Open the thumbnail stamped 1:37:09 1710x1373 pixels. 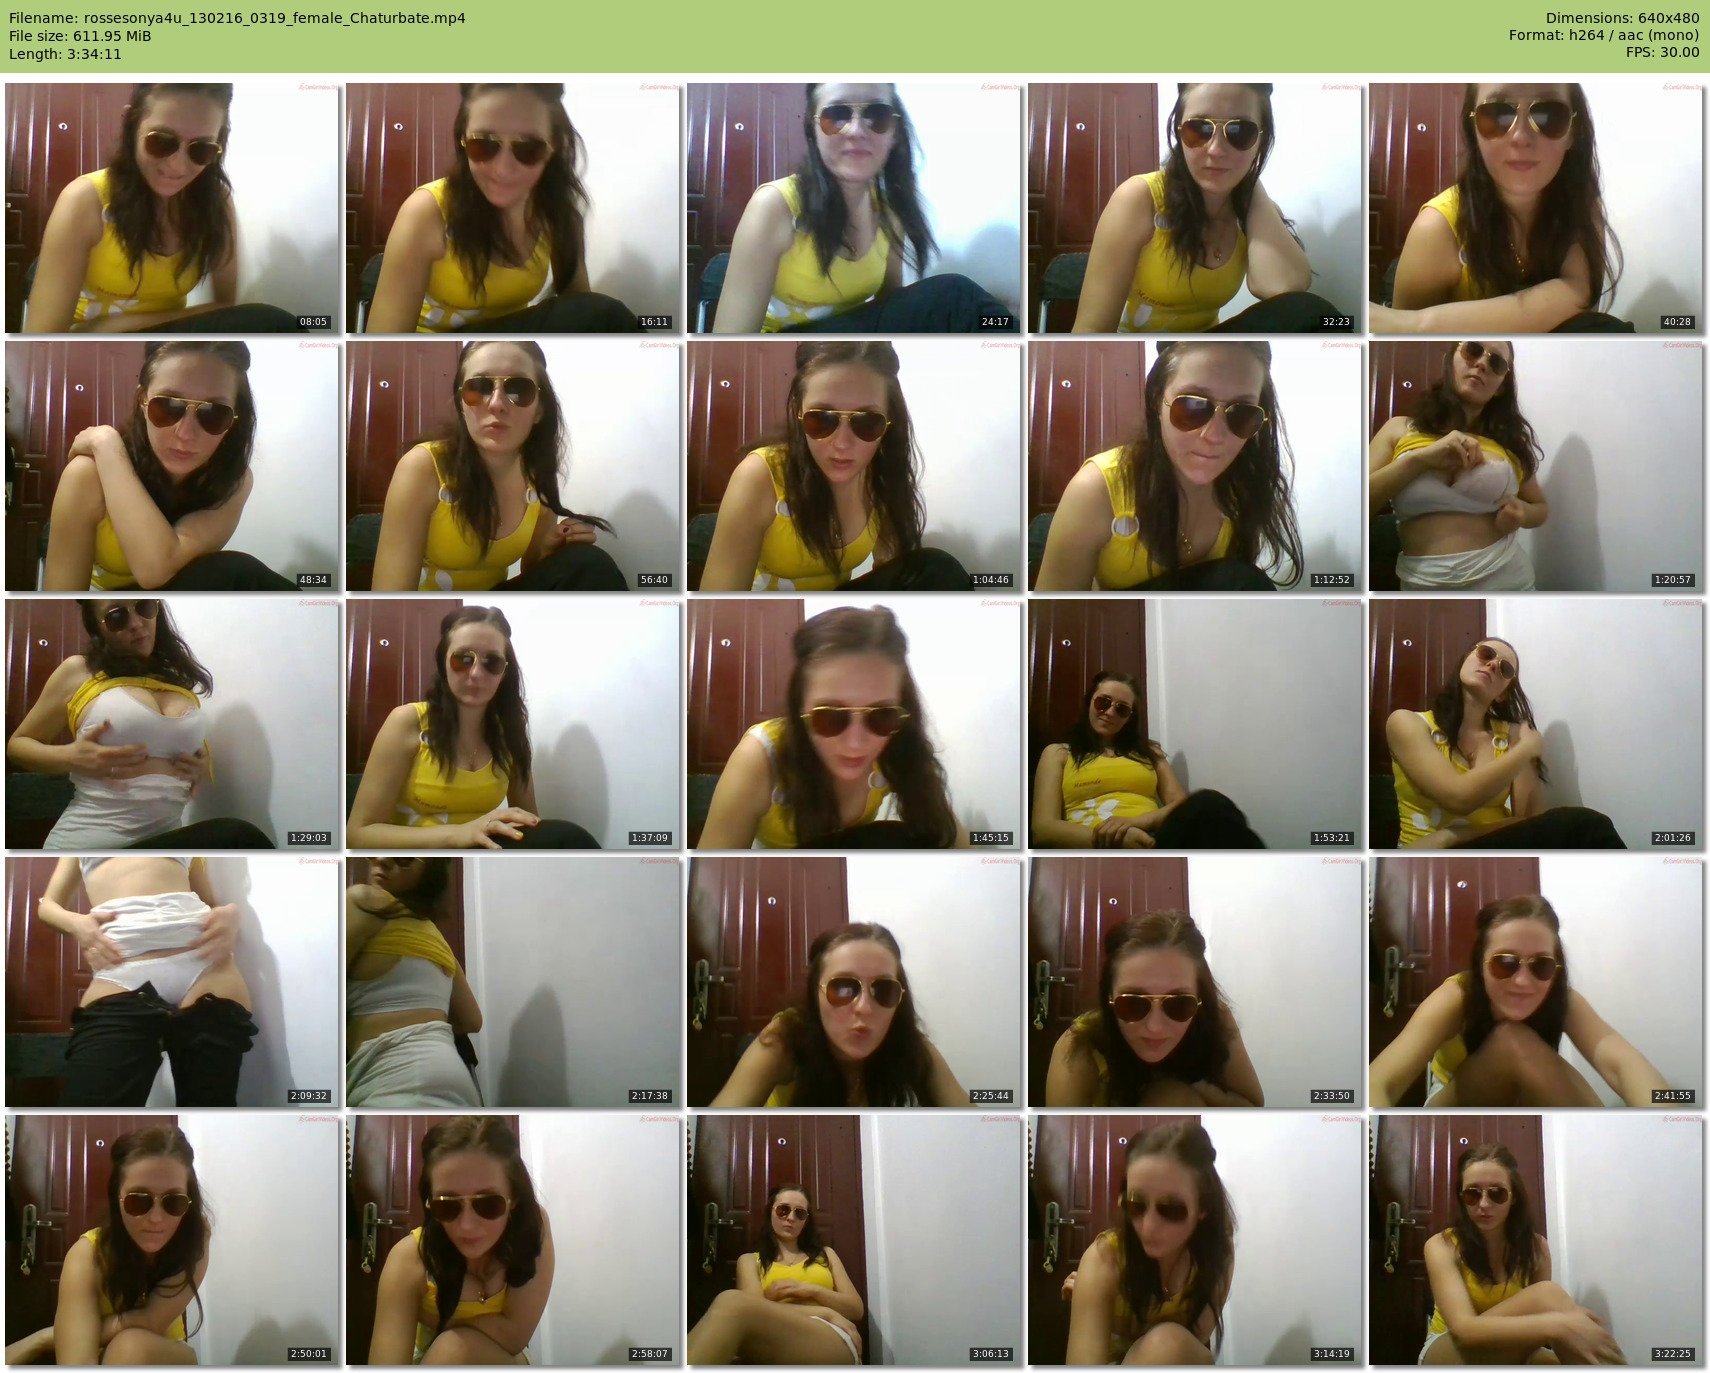[x=513, y=724]
